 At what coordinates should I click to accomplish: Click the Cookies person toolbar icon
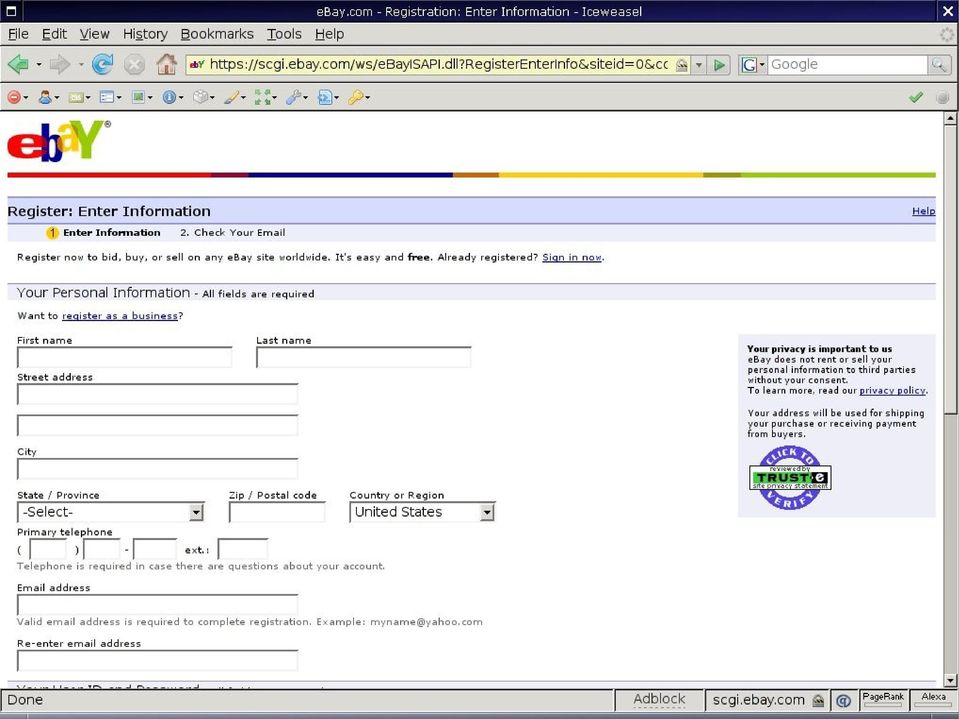pos(45,97)
